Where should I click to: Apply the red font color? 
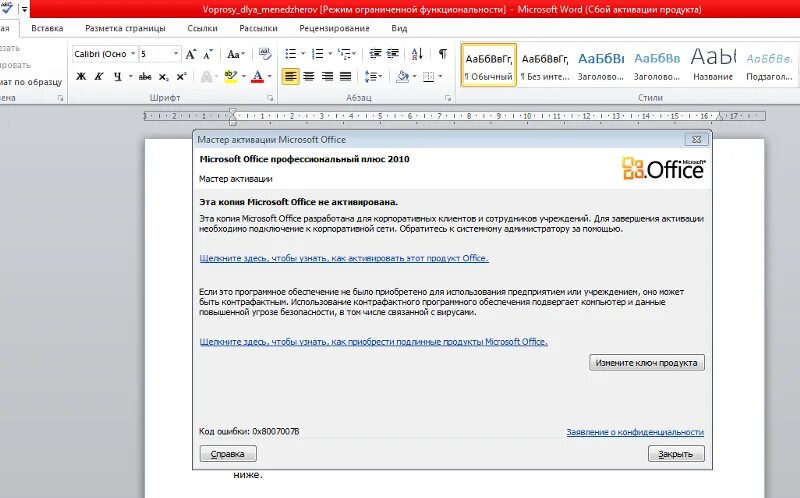(258, 77)
